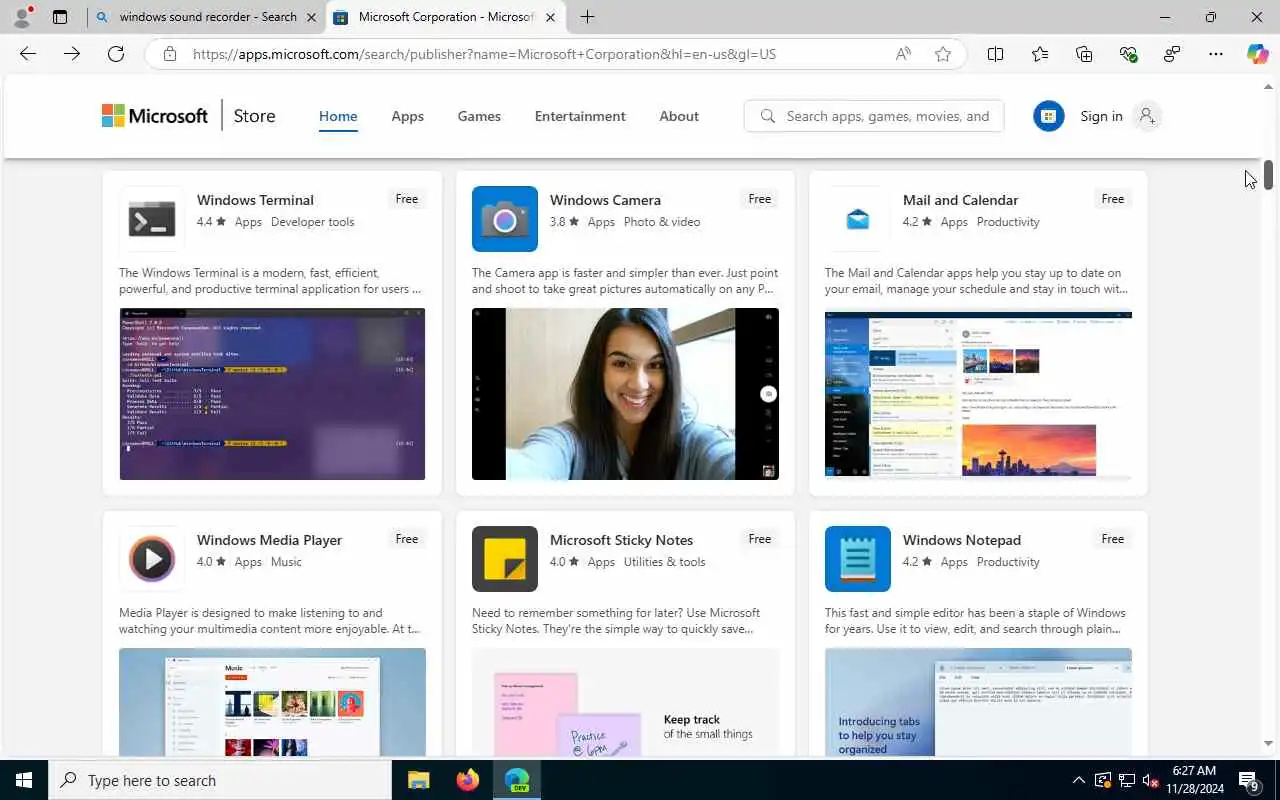
Task: Click the search magnifier icon in Store
Action: coord(767,116)
